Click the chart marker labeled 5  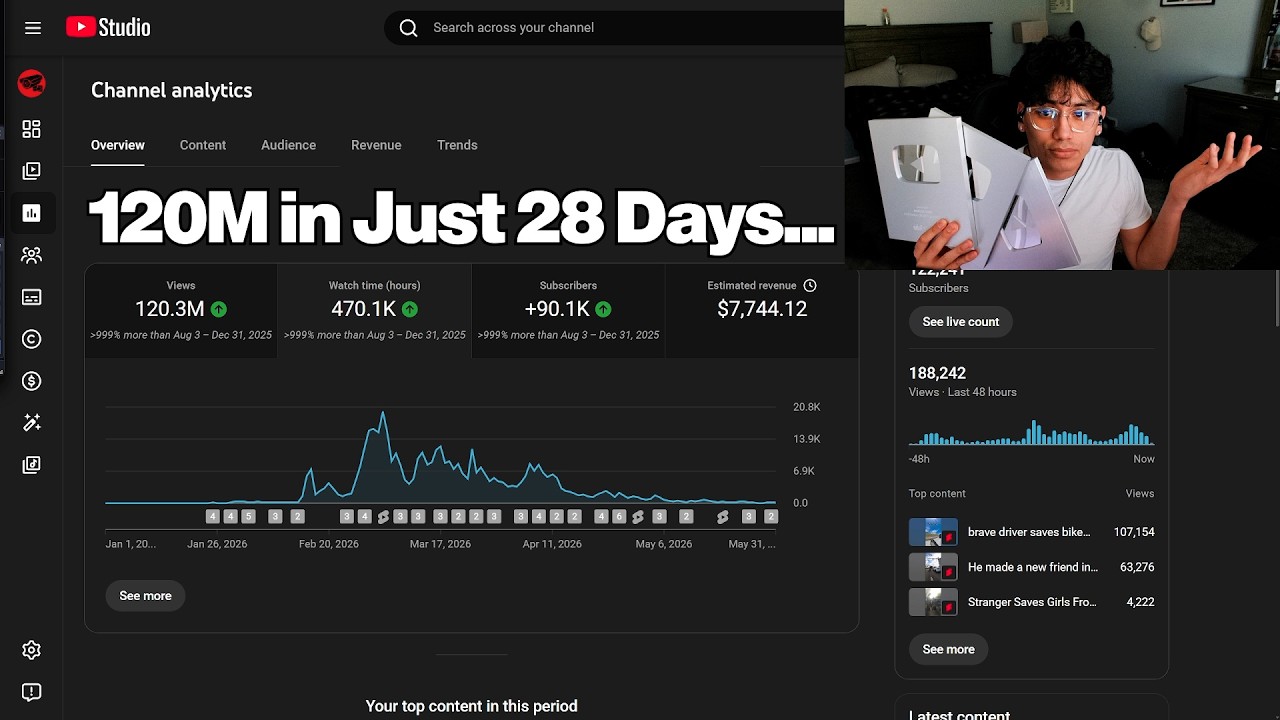tap(249, 517)
